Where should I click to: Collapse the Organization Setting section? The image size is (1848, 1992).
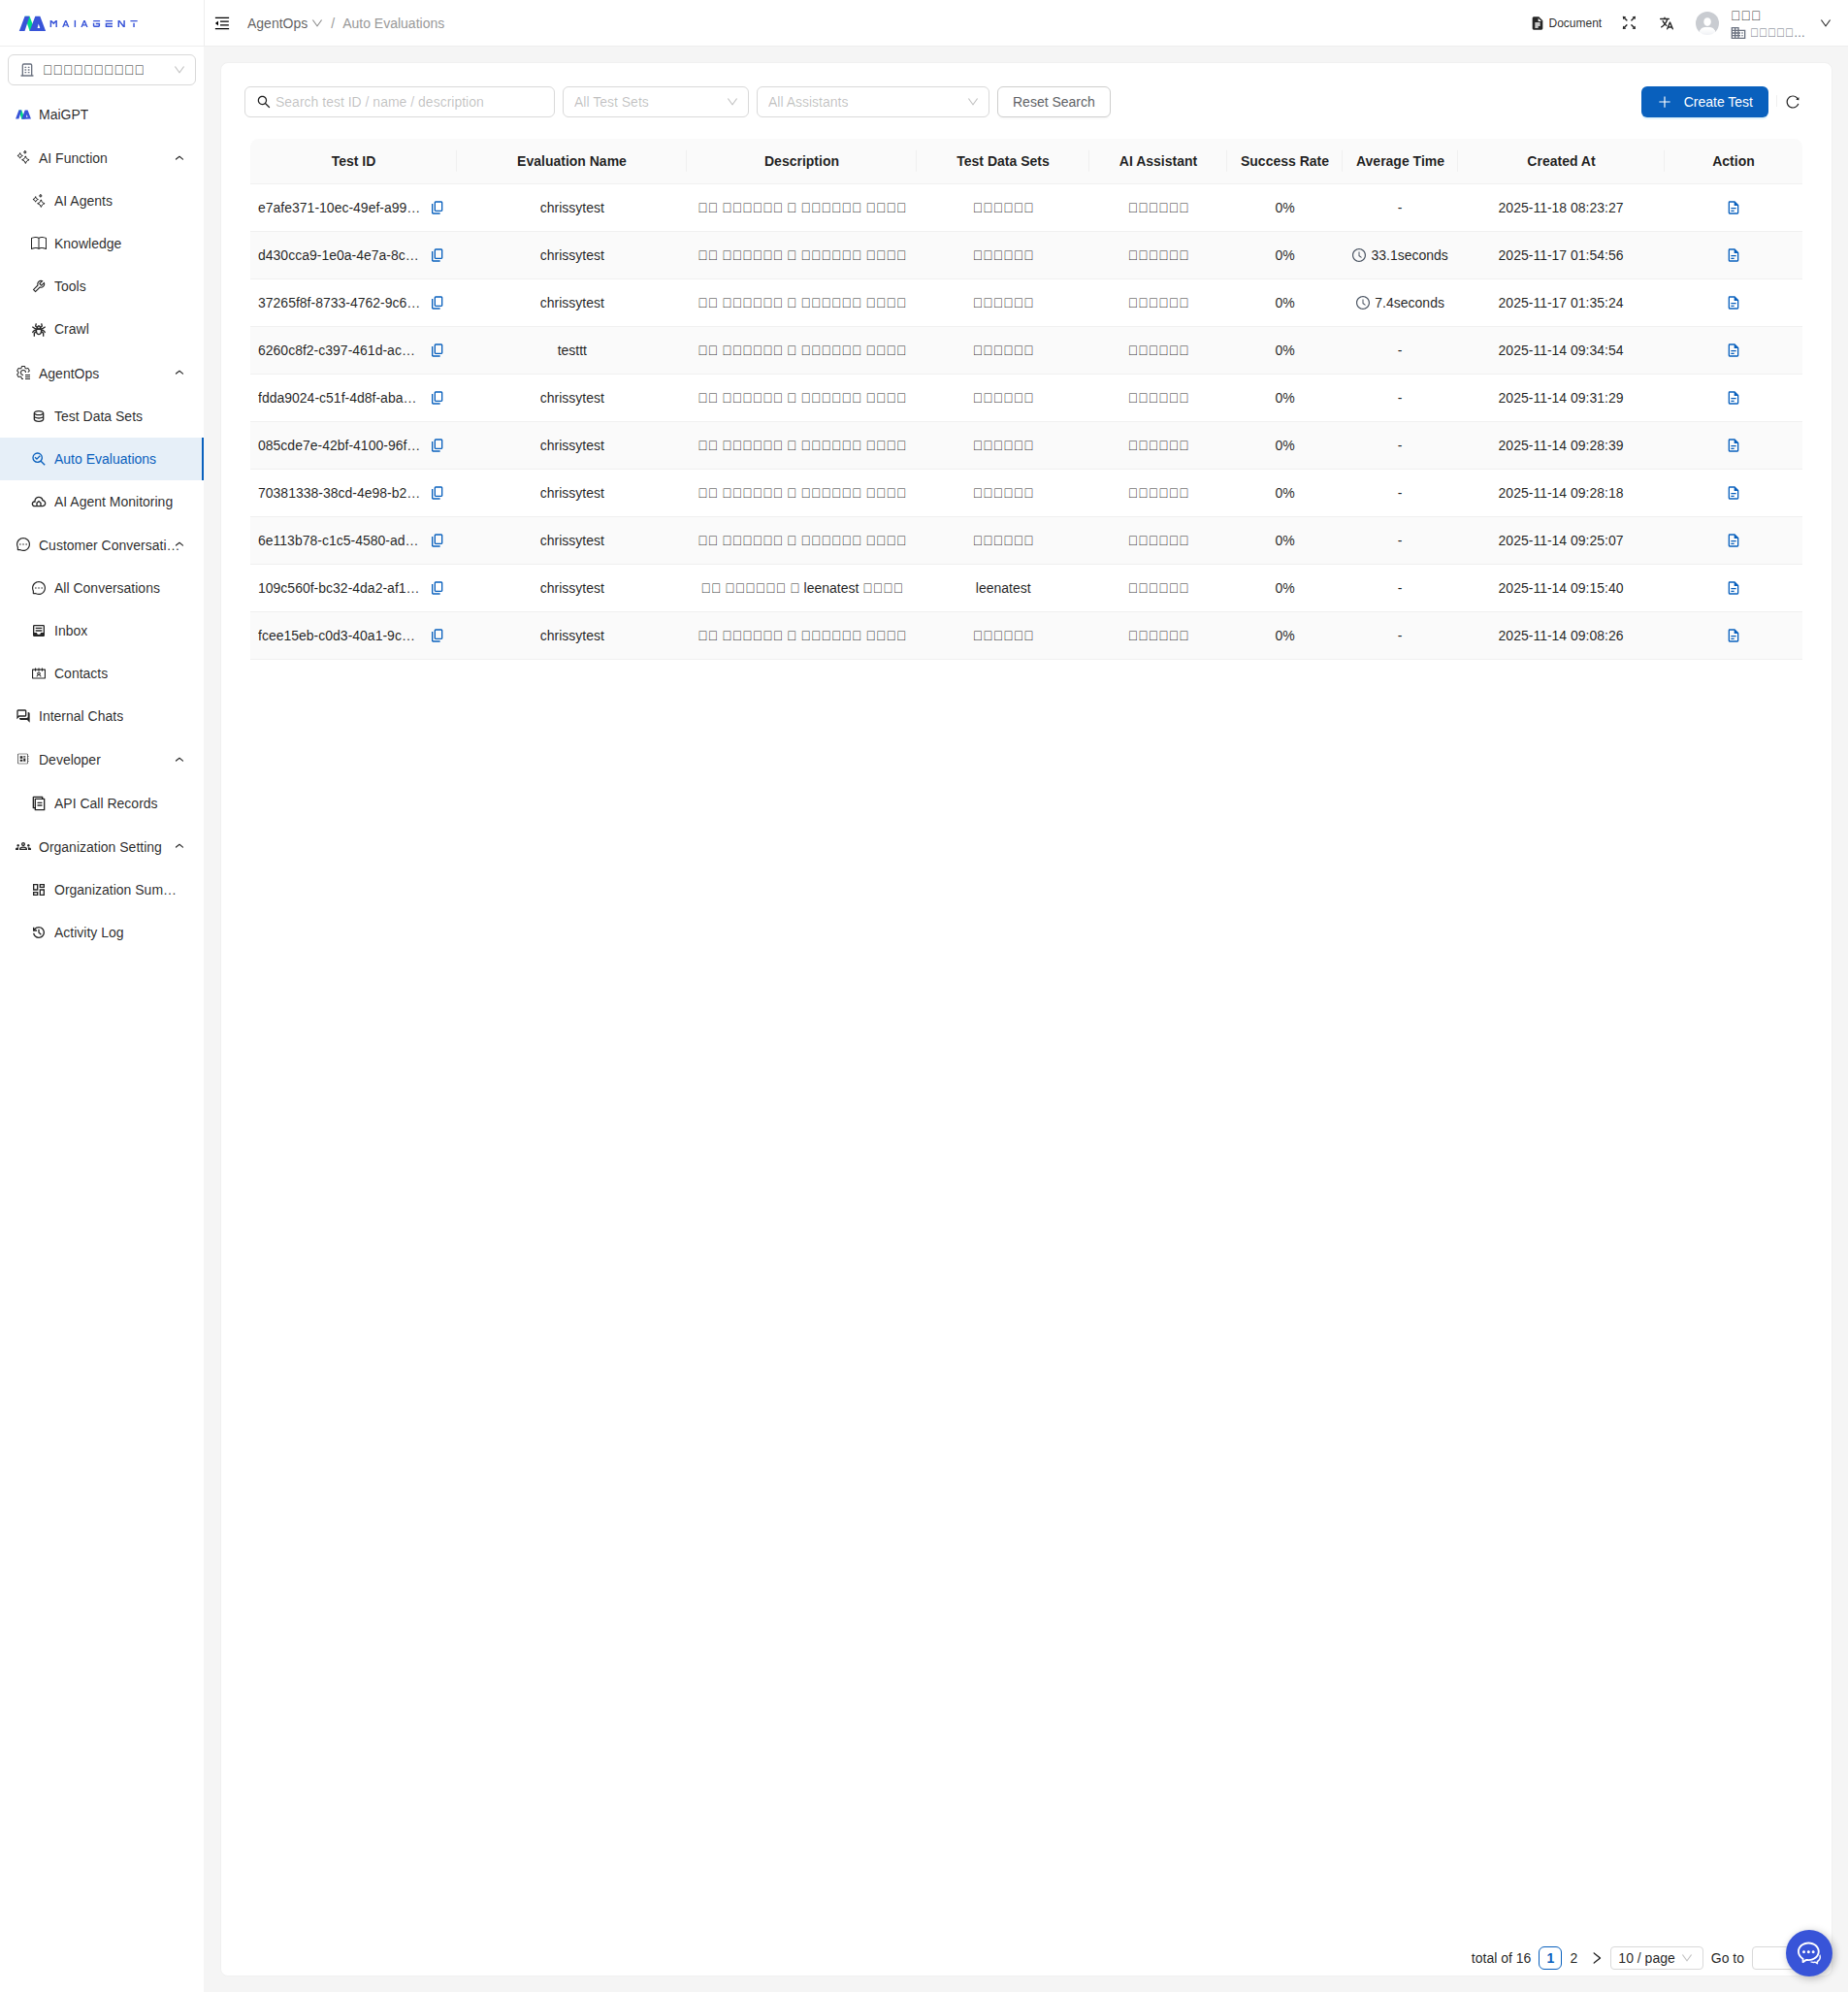[x=179, y=847]
